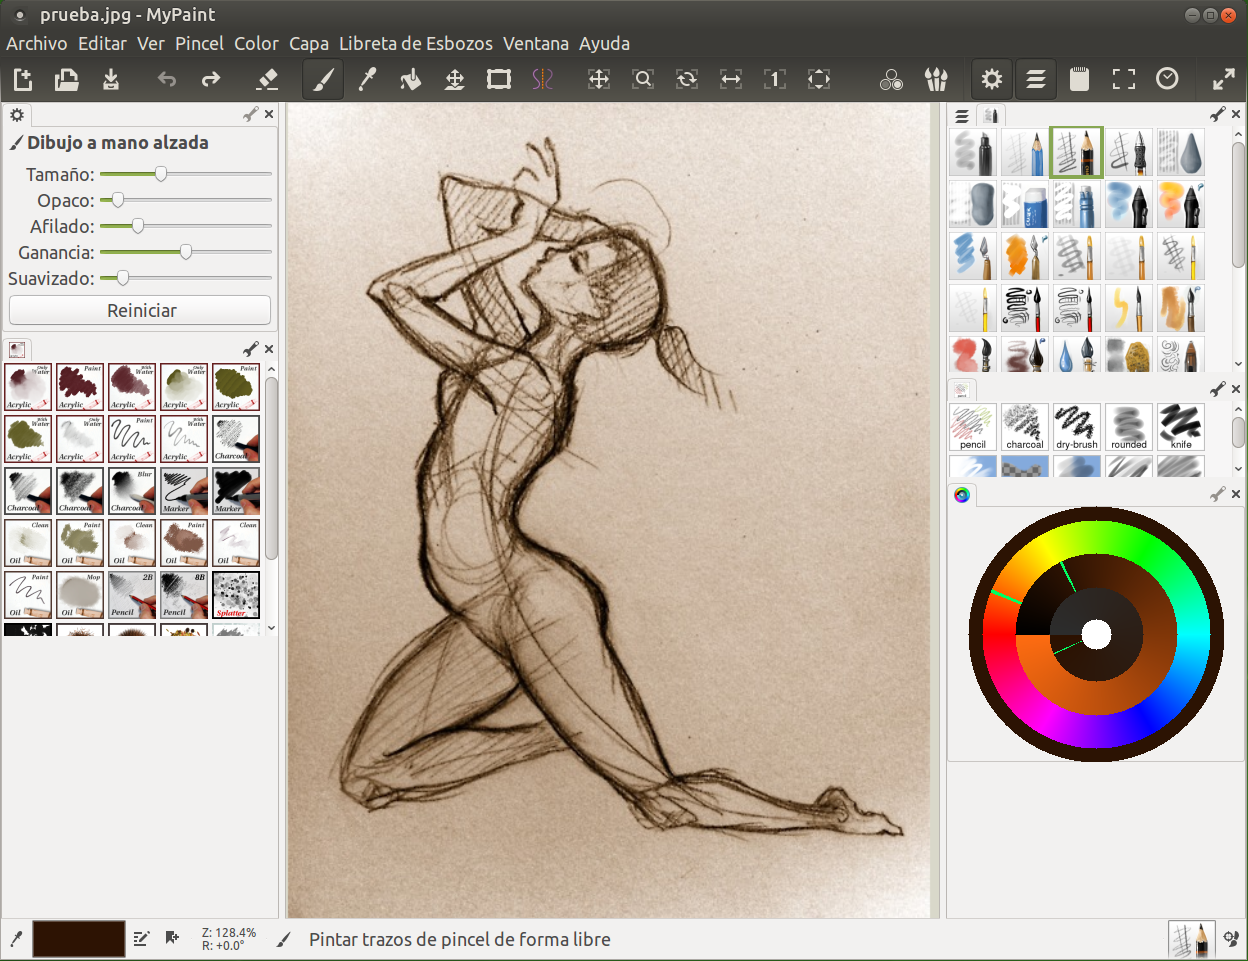This screenshot has width=1248, height=961.
Task: Click the current dark brown color swatch
Action: (79, 939)
